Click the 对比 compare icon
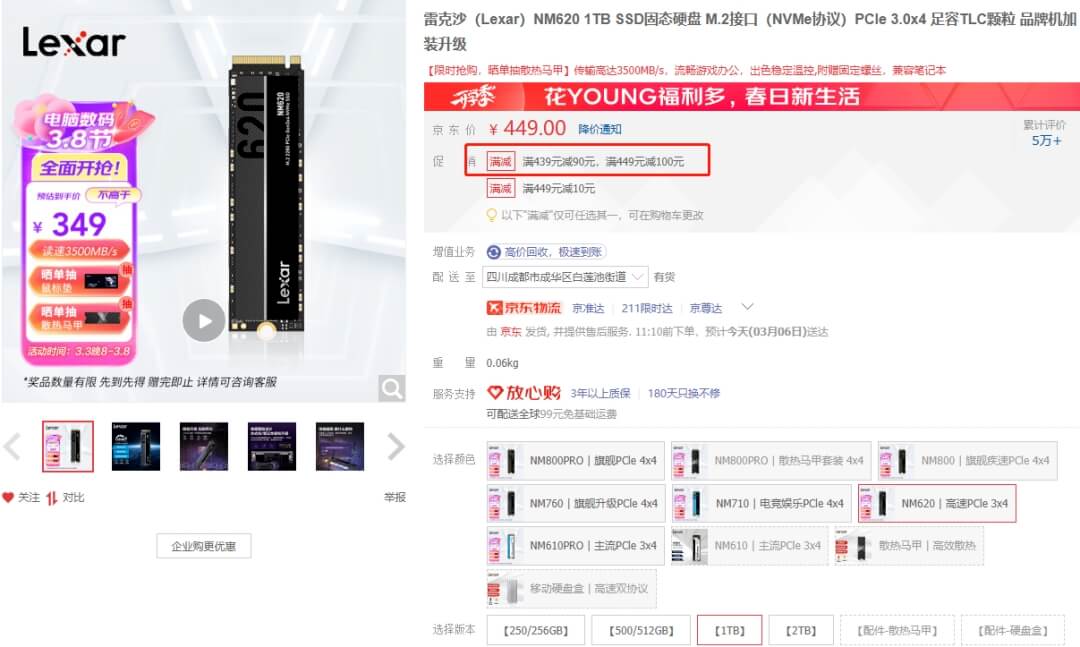Image resolution: width=1080 pixels, height=647 pixels. click(x=52, y=497)
